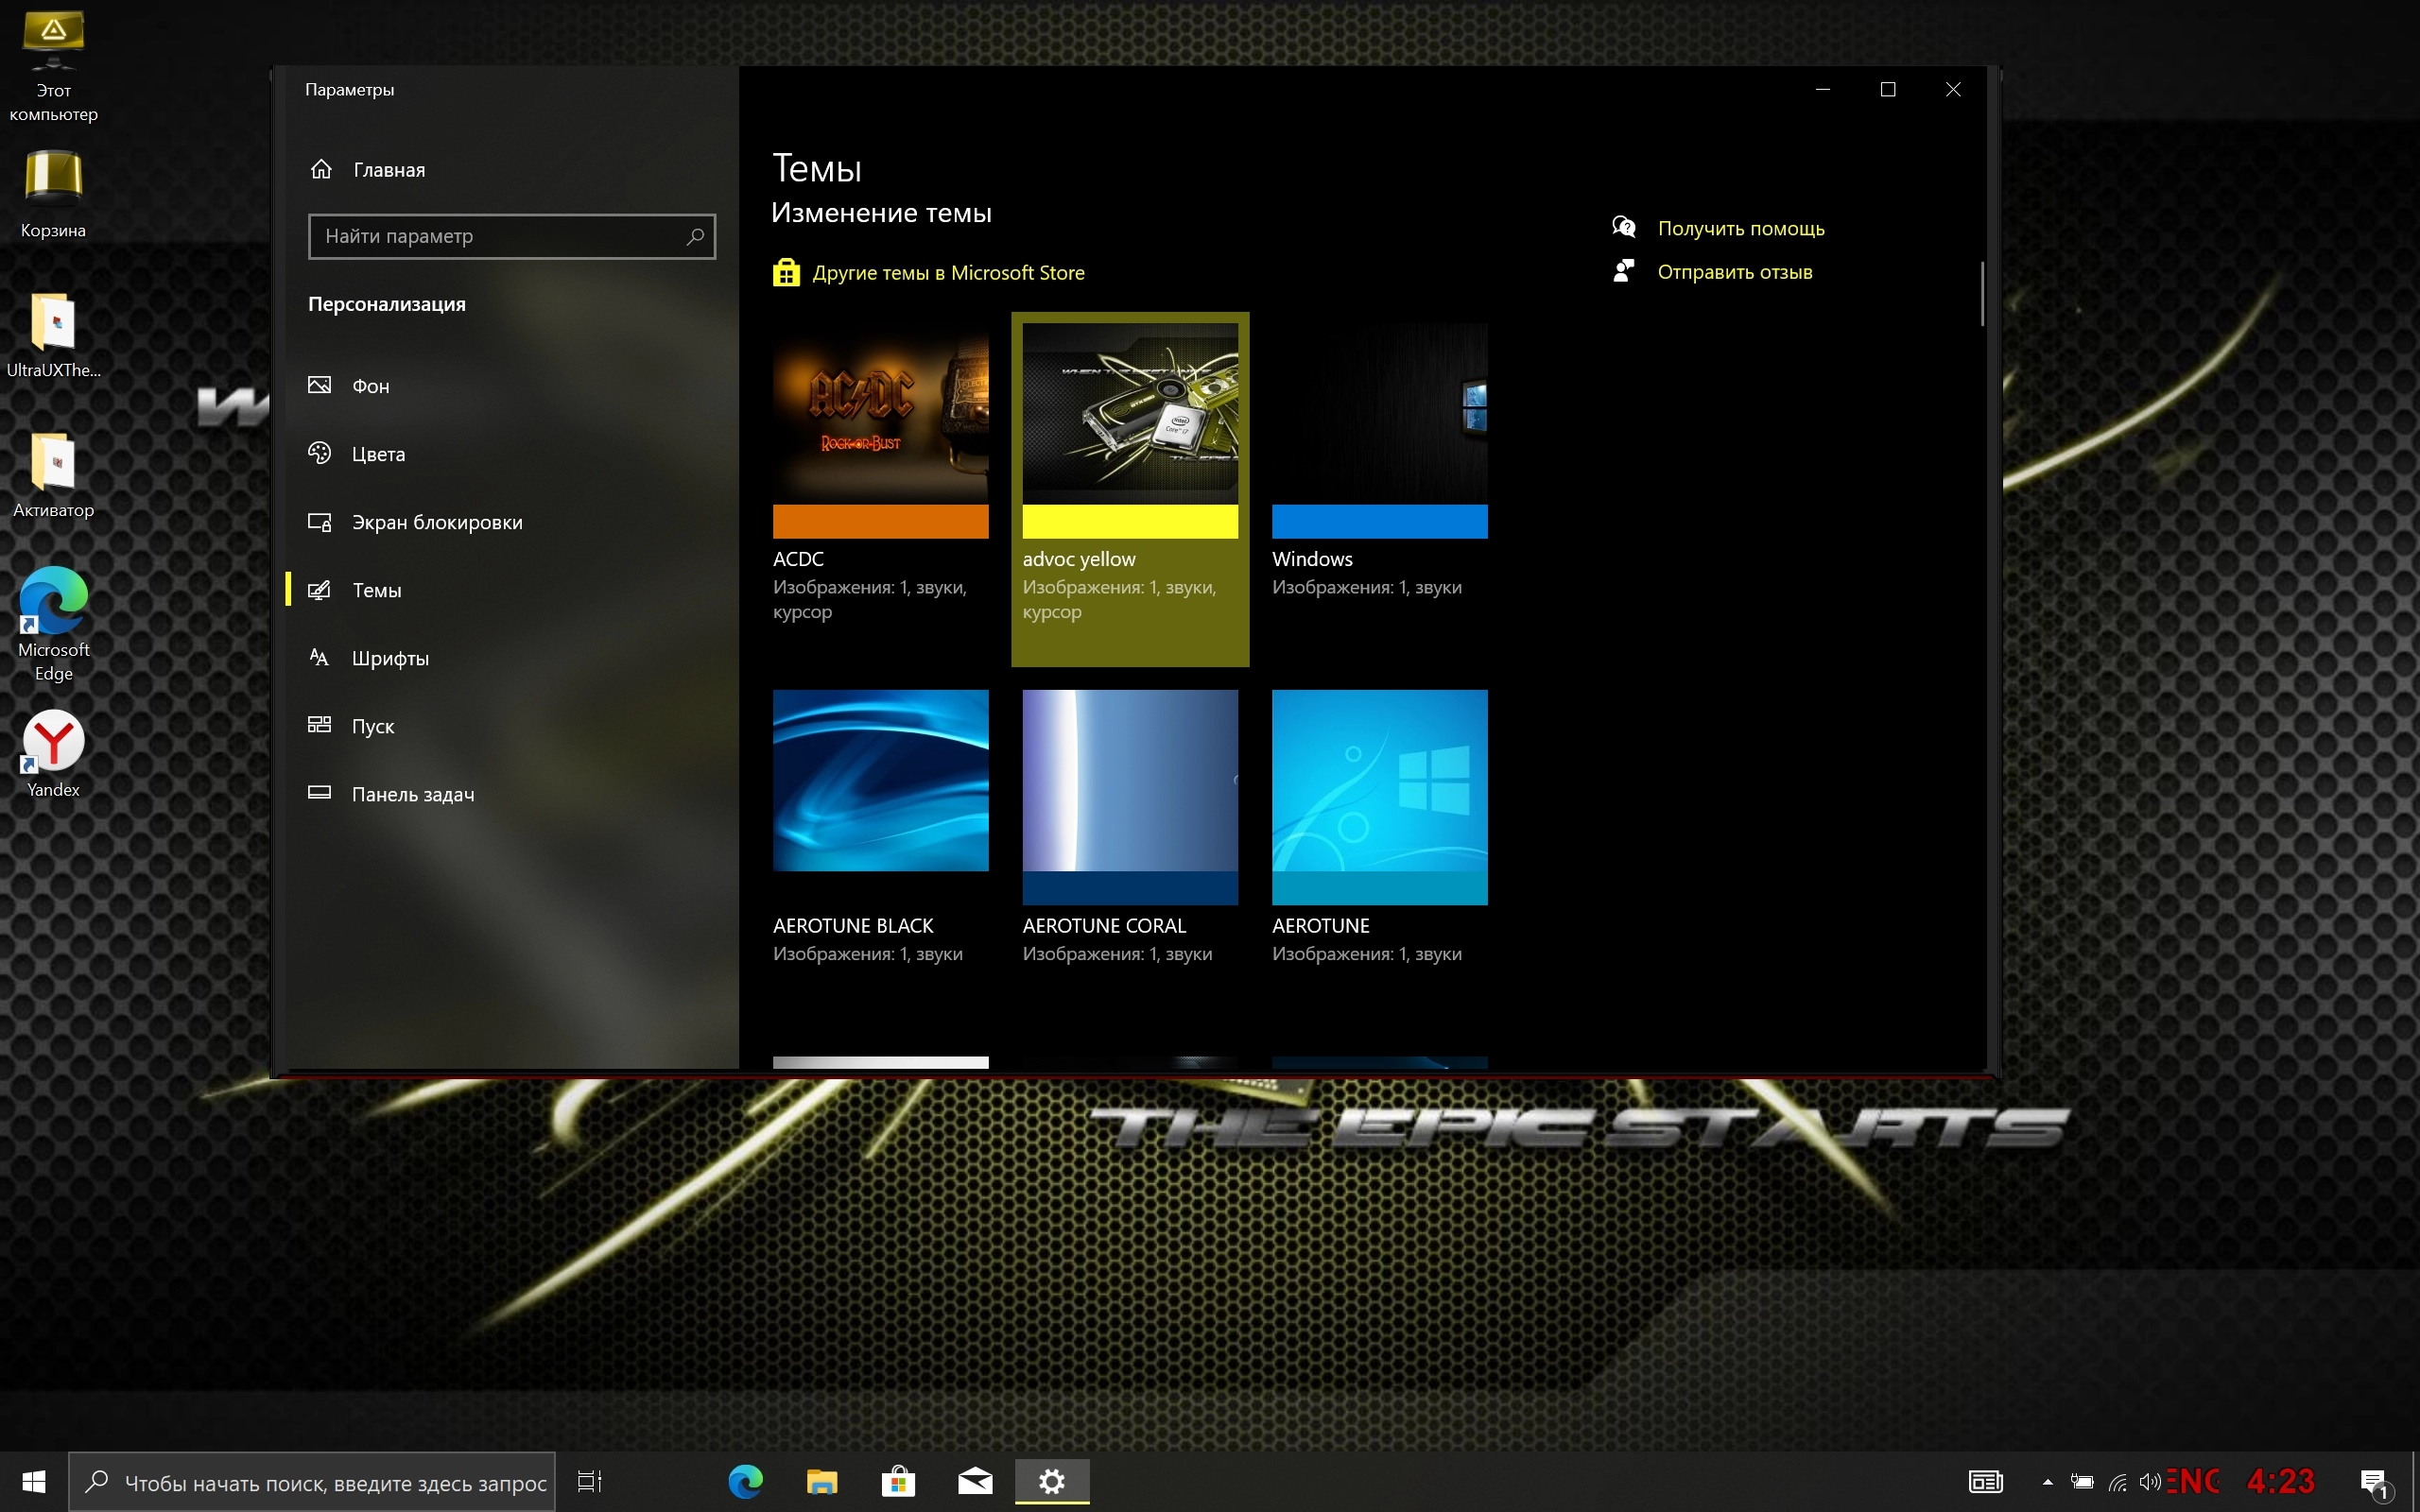Click the Home icon beside Главная
2420x1512 pixels.
[321, 169]
